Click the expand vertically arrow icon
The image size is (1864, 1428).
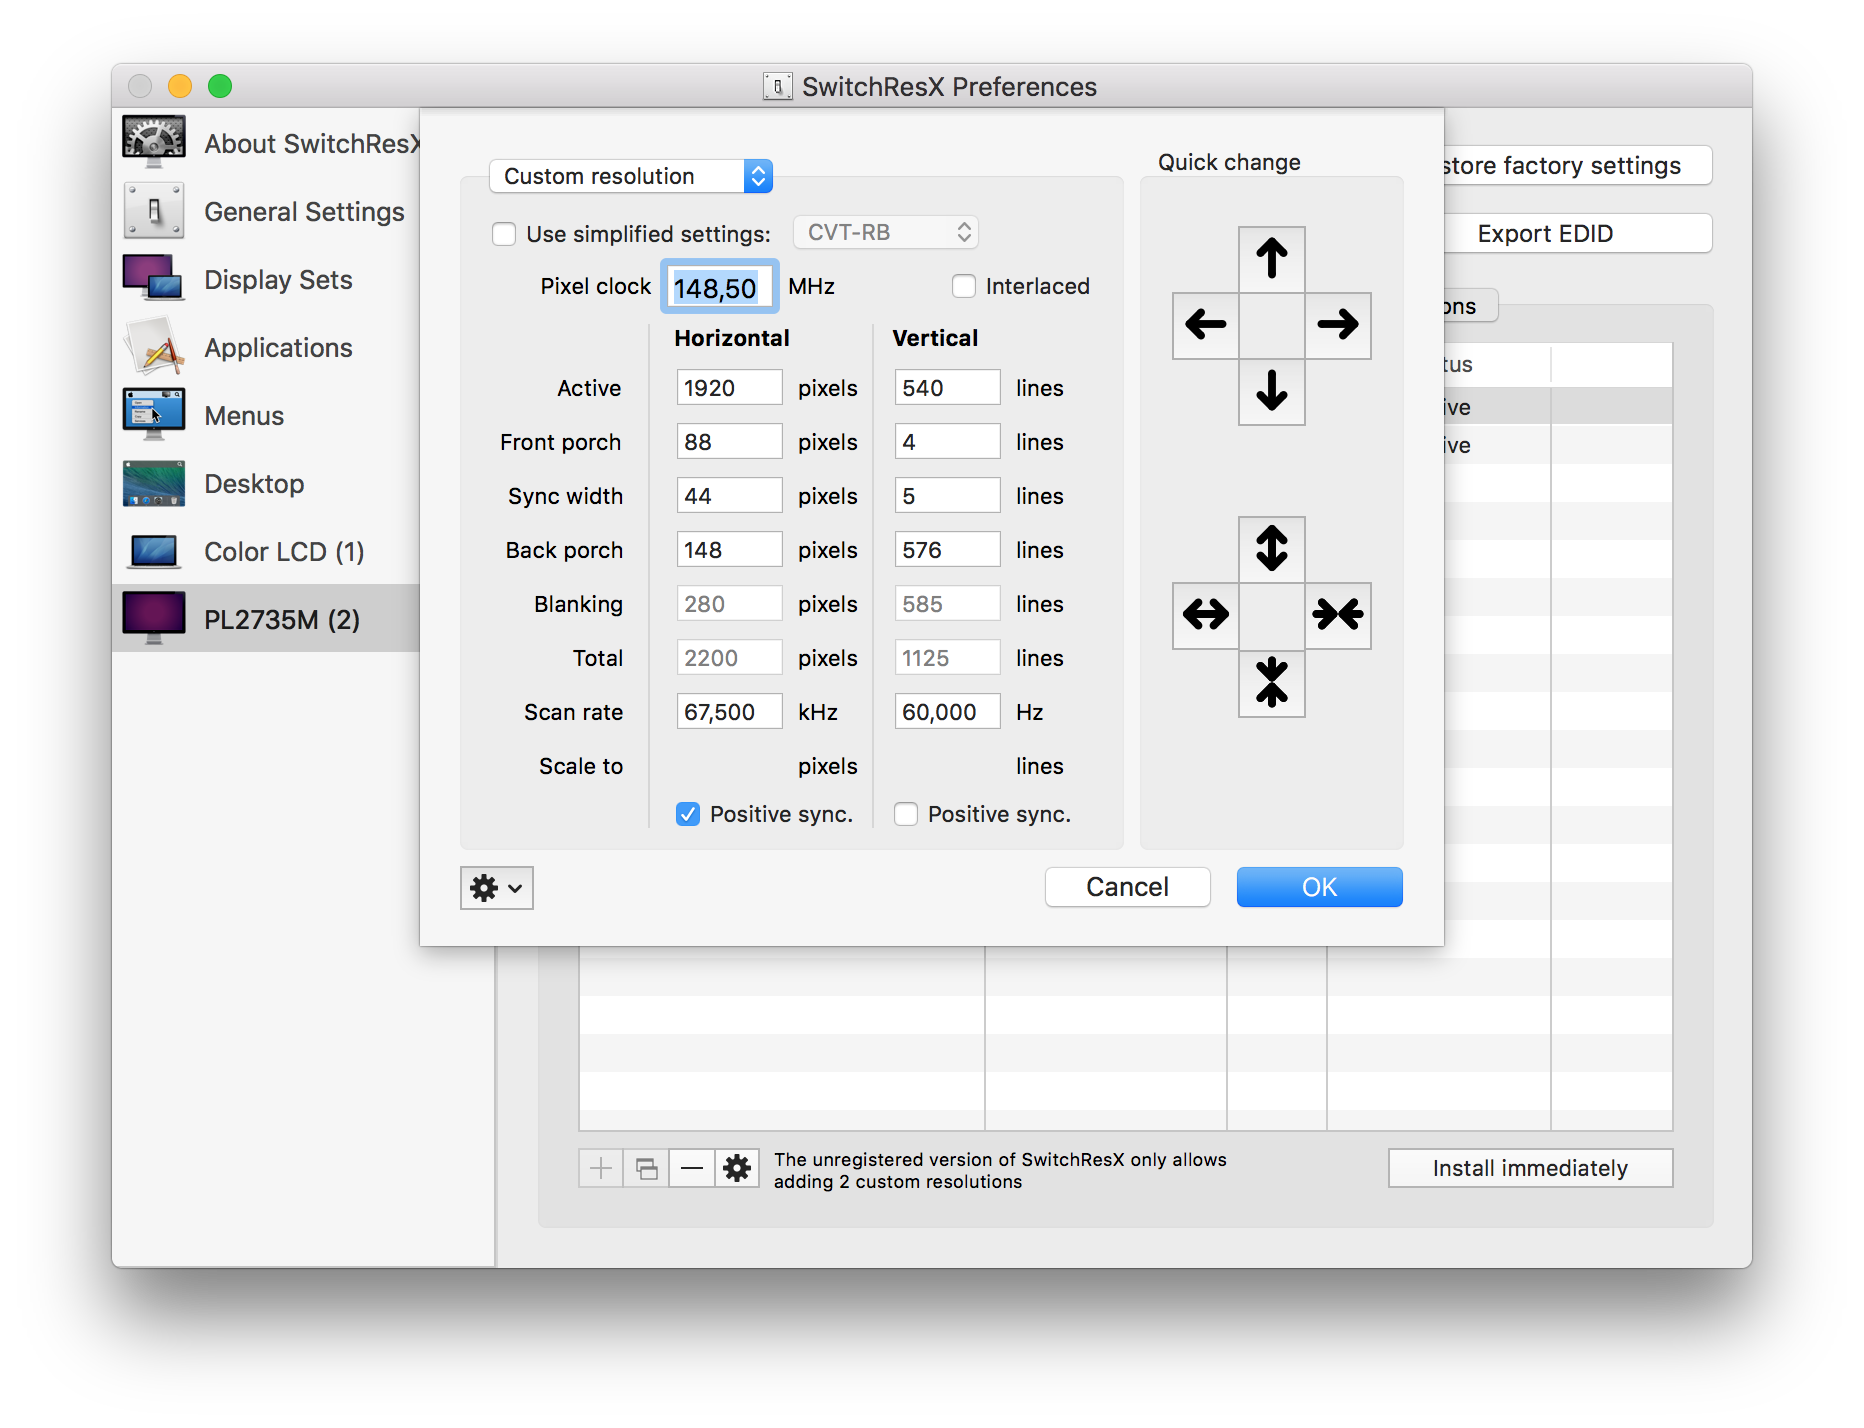click(1271, 549)
